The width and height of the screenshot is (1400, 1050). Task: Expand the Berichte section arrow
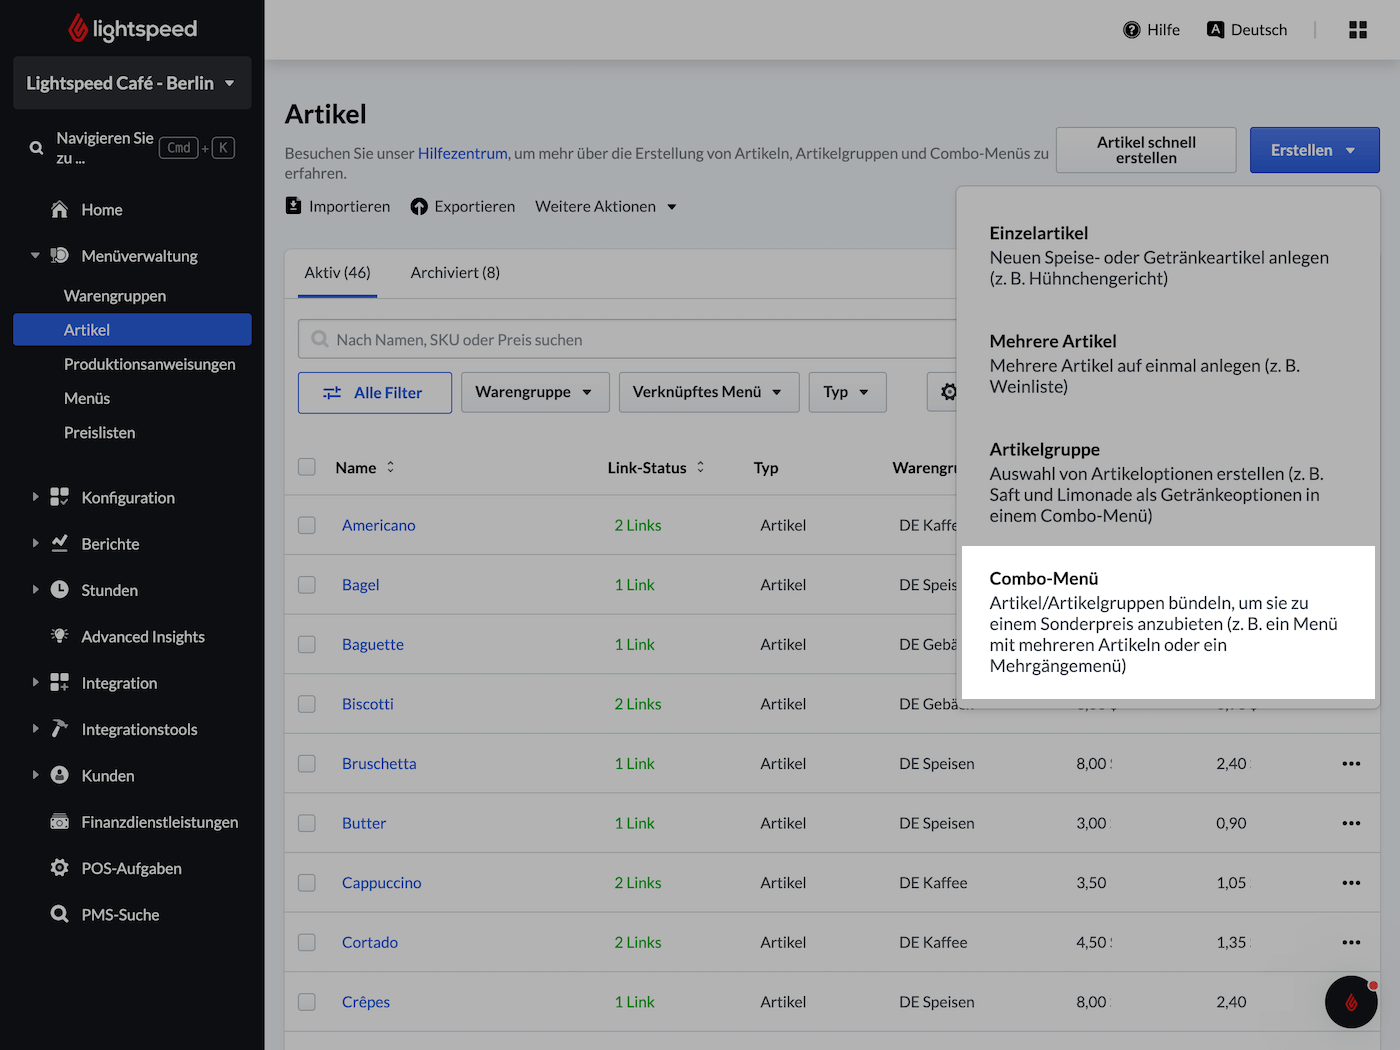(35, 543)
